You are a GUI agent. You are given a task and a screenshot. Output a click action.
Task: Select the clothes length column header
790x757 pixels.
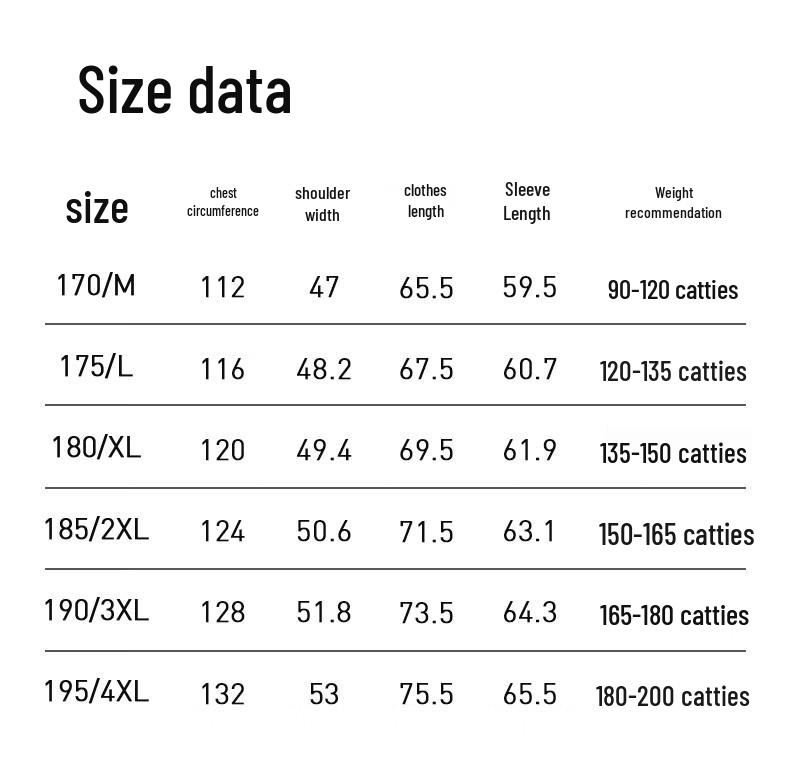click(425, 201)
